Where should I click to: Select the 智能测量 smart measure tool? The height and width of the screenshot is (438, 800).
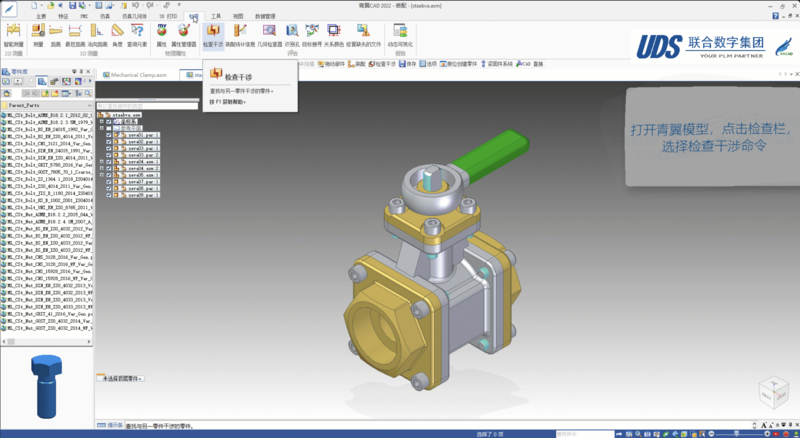(13, 35)
